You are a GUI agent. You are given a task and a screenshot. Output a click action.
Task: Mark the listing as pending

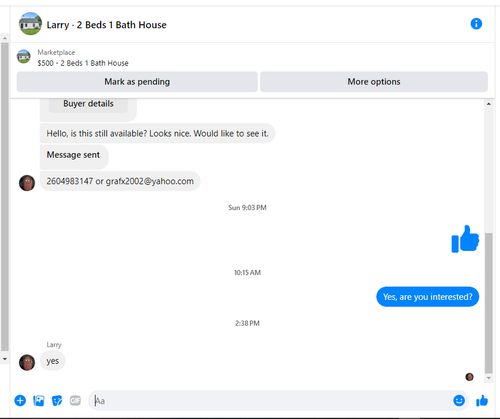point(137,82)
